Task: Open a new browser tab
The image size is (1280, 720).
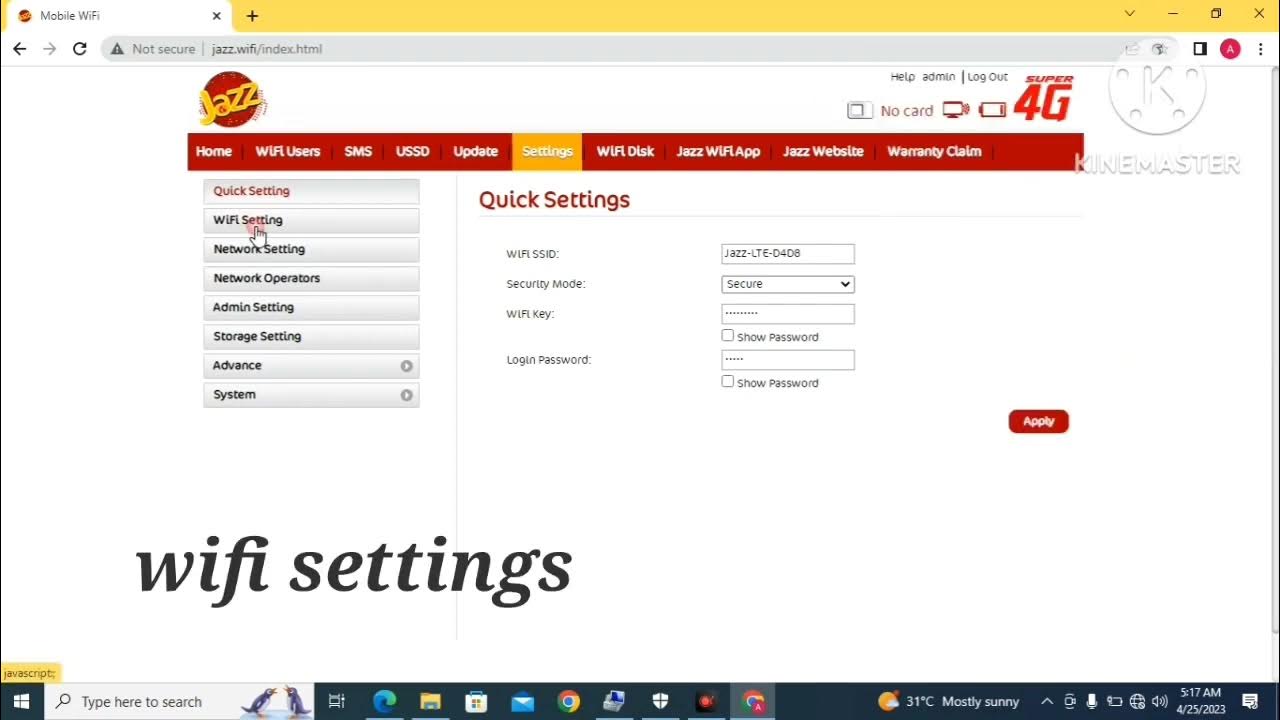Action: [x=252, y=15]
